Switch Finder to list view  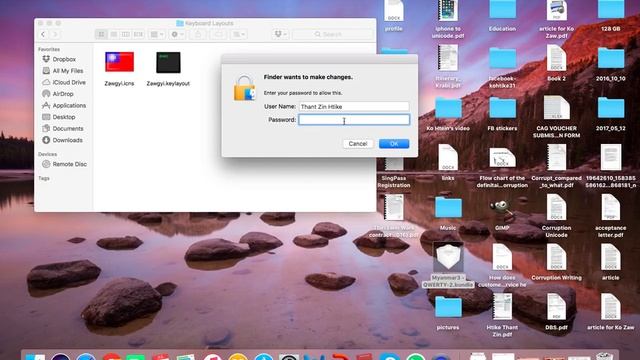(x=113, y=34)
